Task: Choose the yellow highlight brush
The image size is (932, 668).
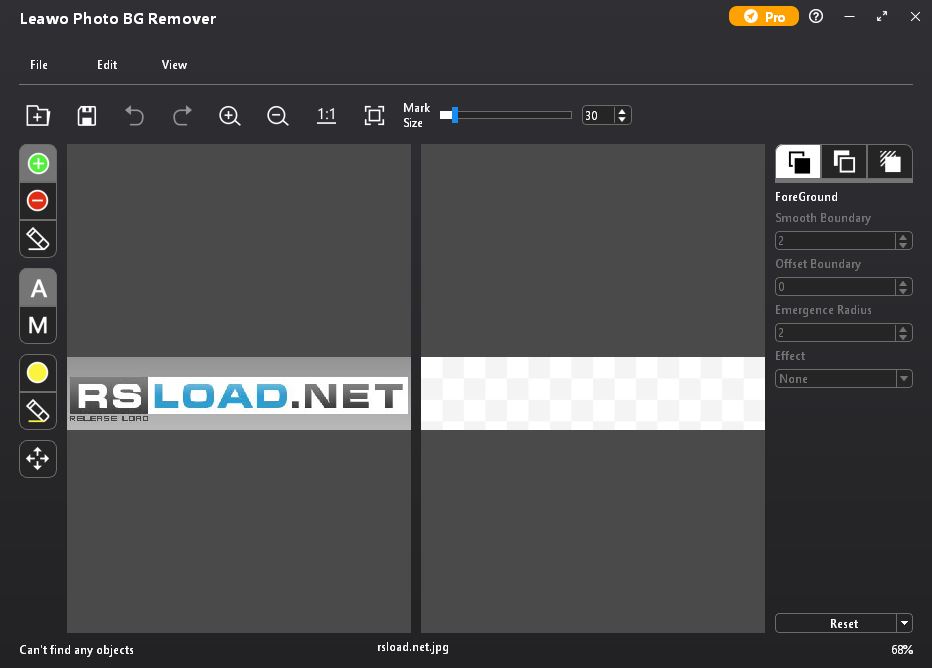Action: coord(38,373)
